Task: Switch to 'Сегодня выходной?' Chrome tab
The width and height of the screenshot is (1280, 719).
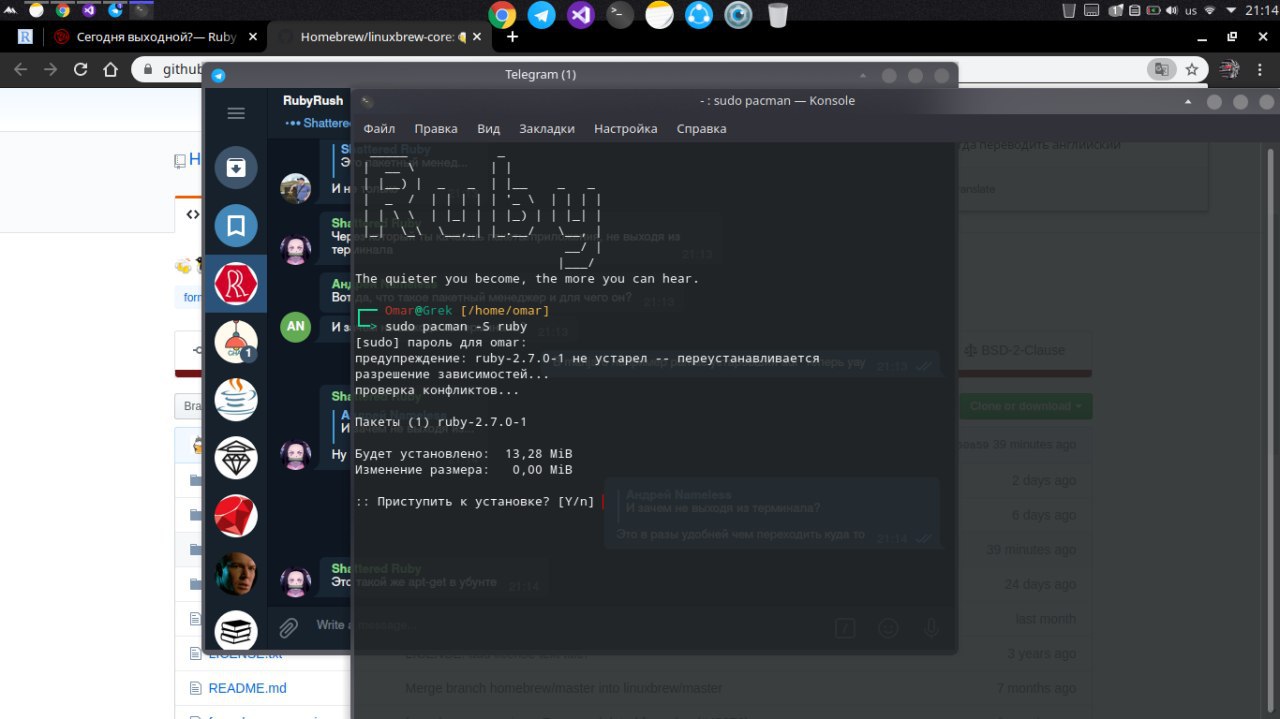Action: coord(155,37)
